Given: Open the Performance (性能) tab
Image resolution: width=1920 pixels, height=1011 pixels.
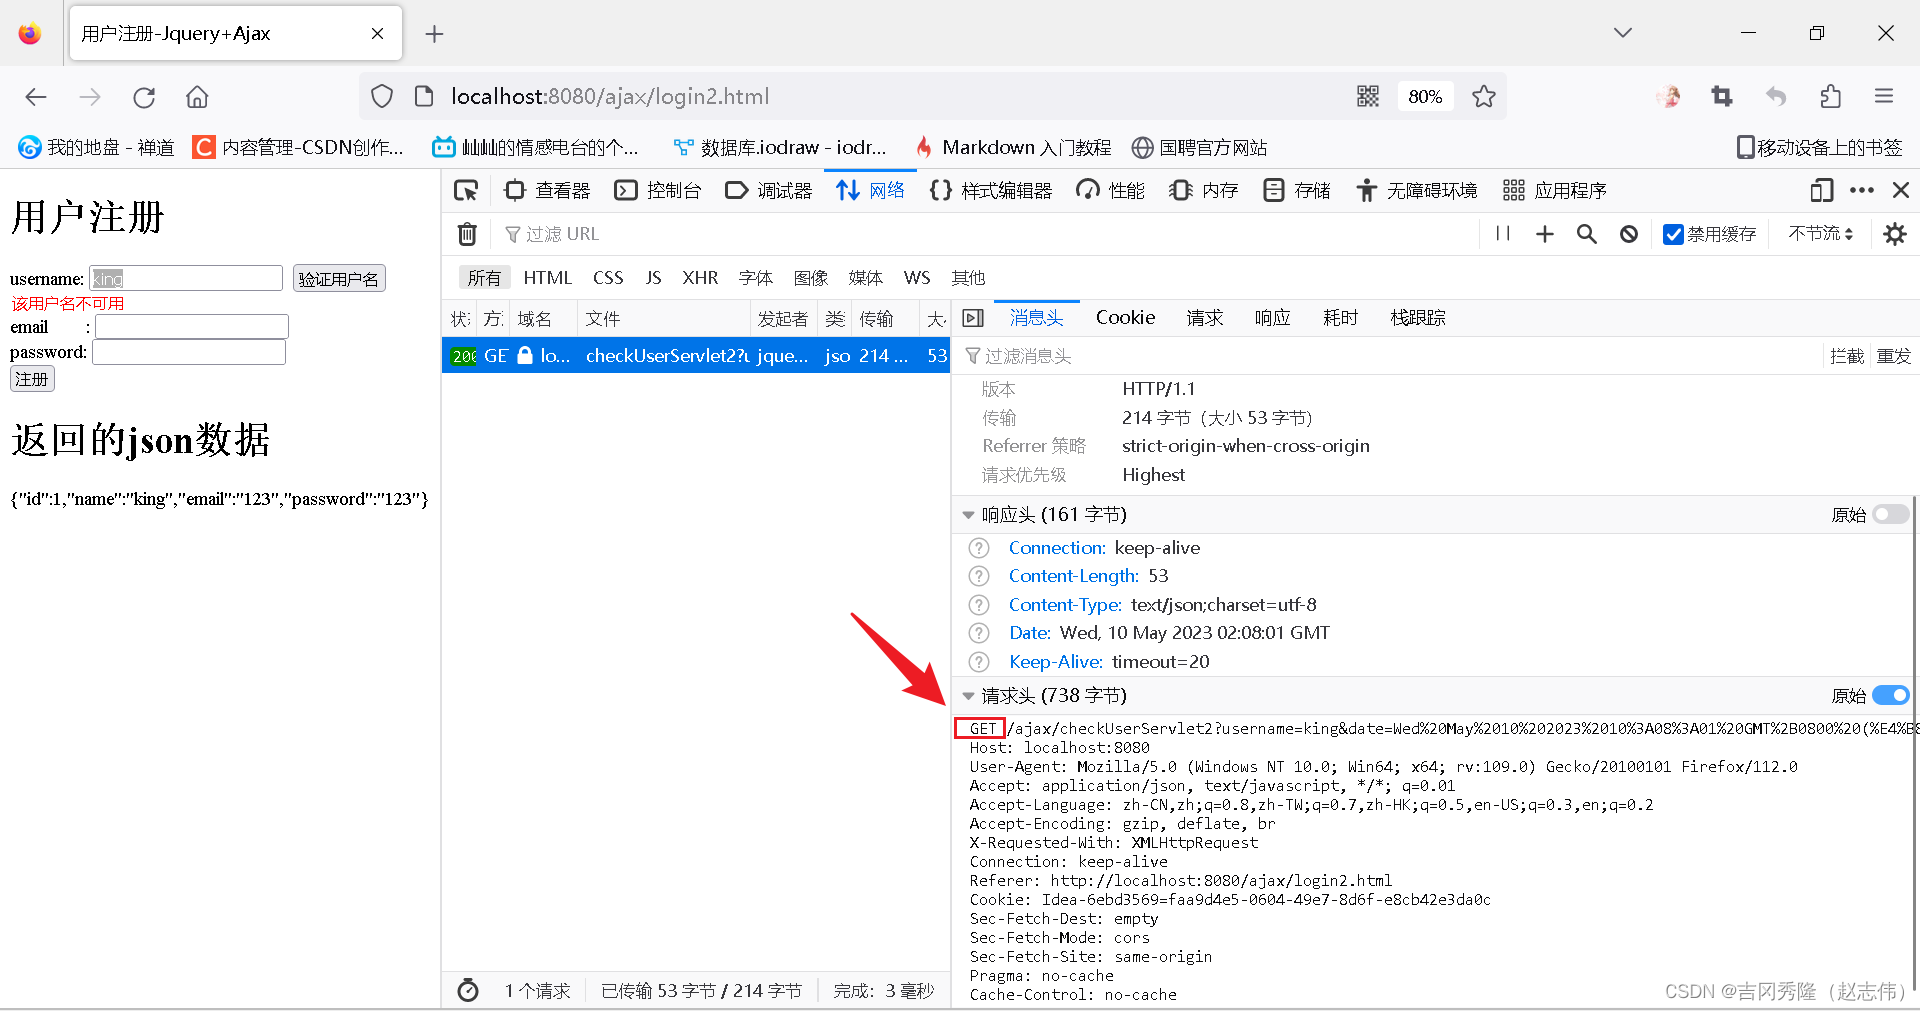Looking at the screenshot, I should pos(1110,190).
